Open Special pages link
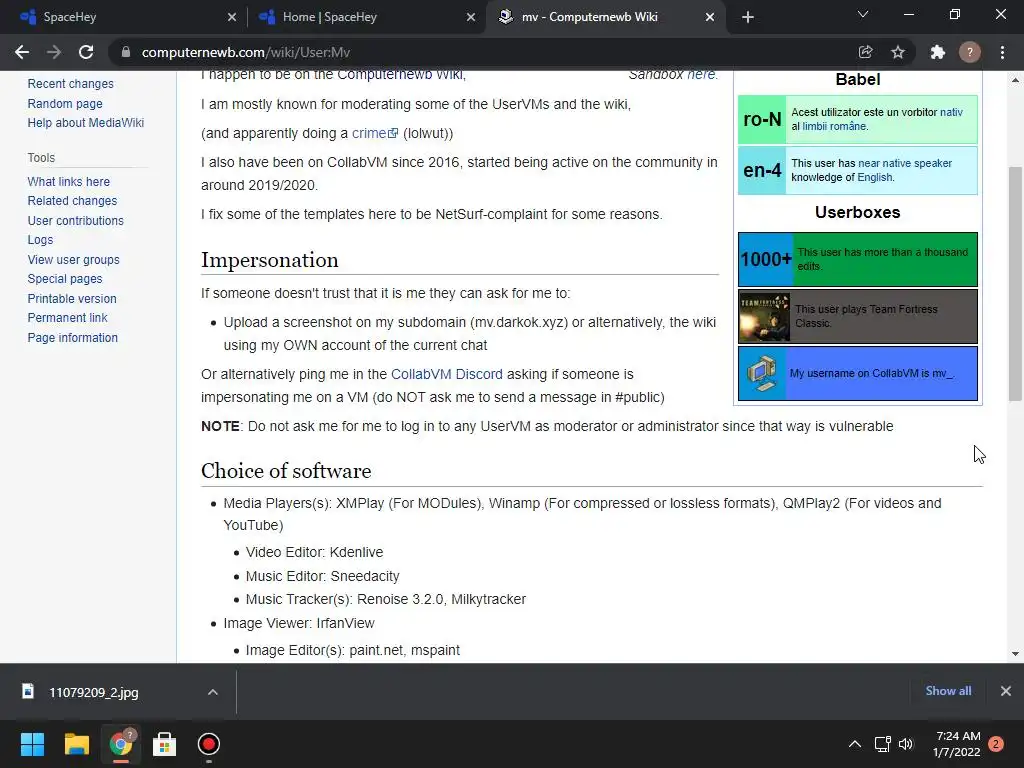 click(65, 279)
